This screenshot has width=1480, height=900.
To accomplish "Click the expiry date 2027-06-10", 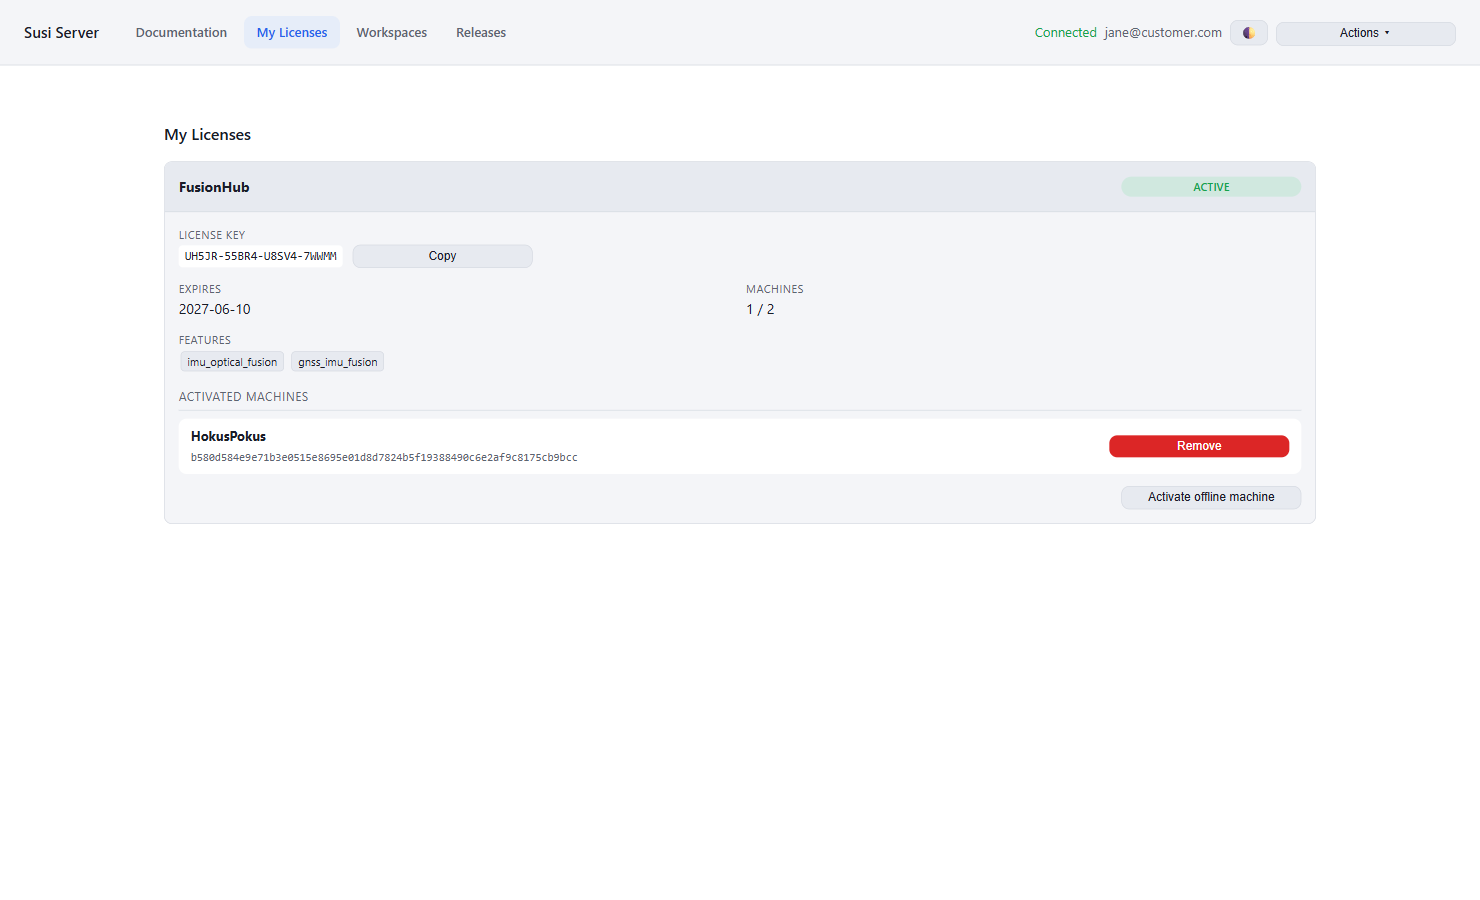I will (215, 310).
